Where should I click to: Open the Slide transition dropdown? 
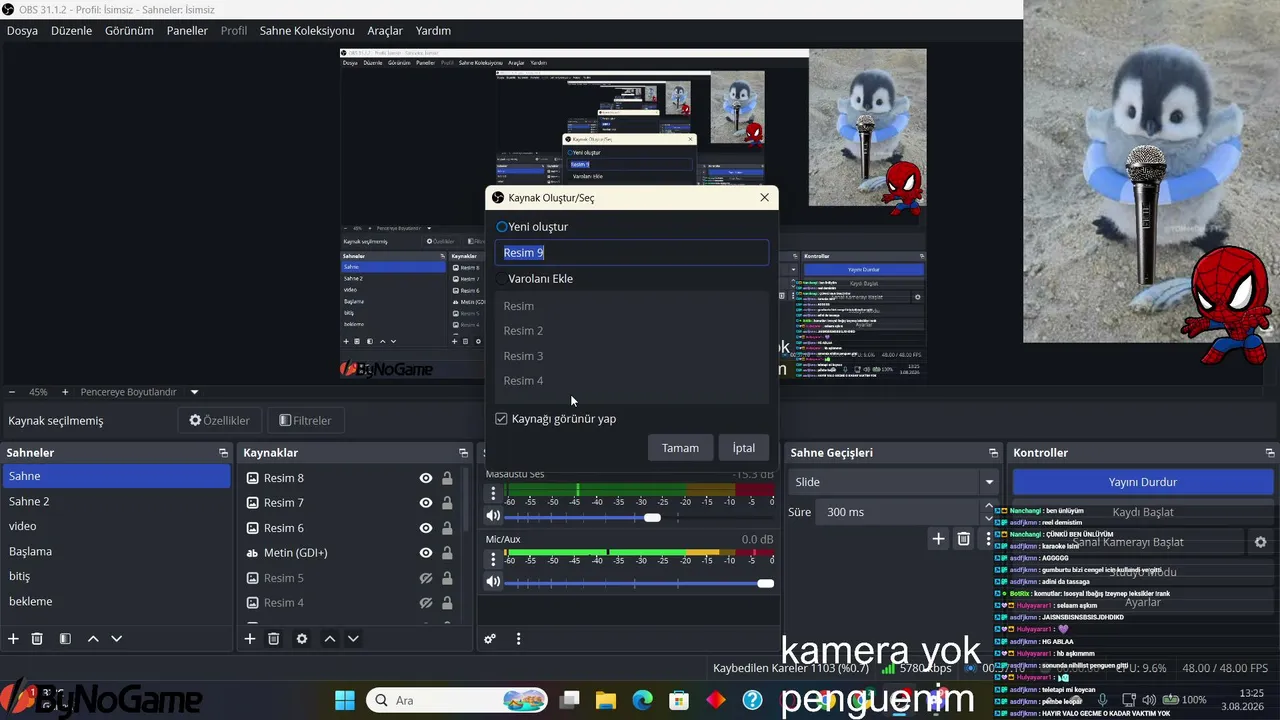[x=894, y=482]
